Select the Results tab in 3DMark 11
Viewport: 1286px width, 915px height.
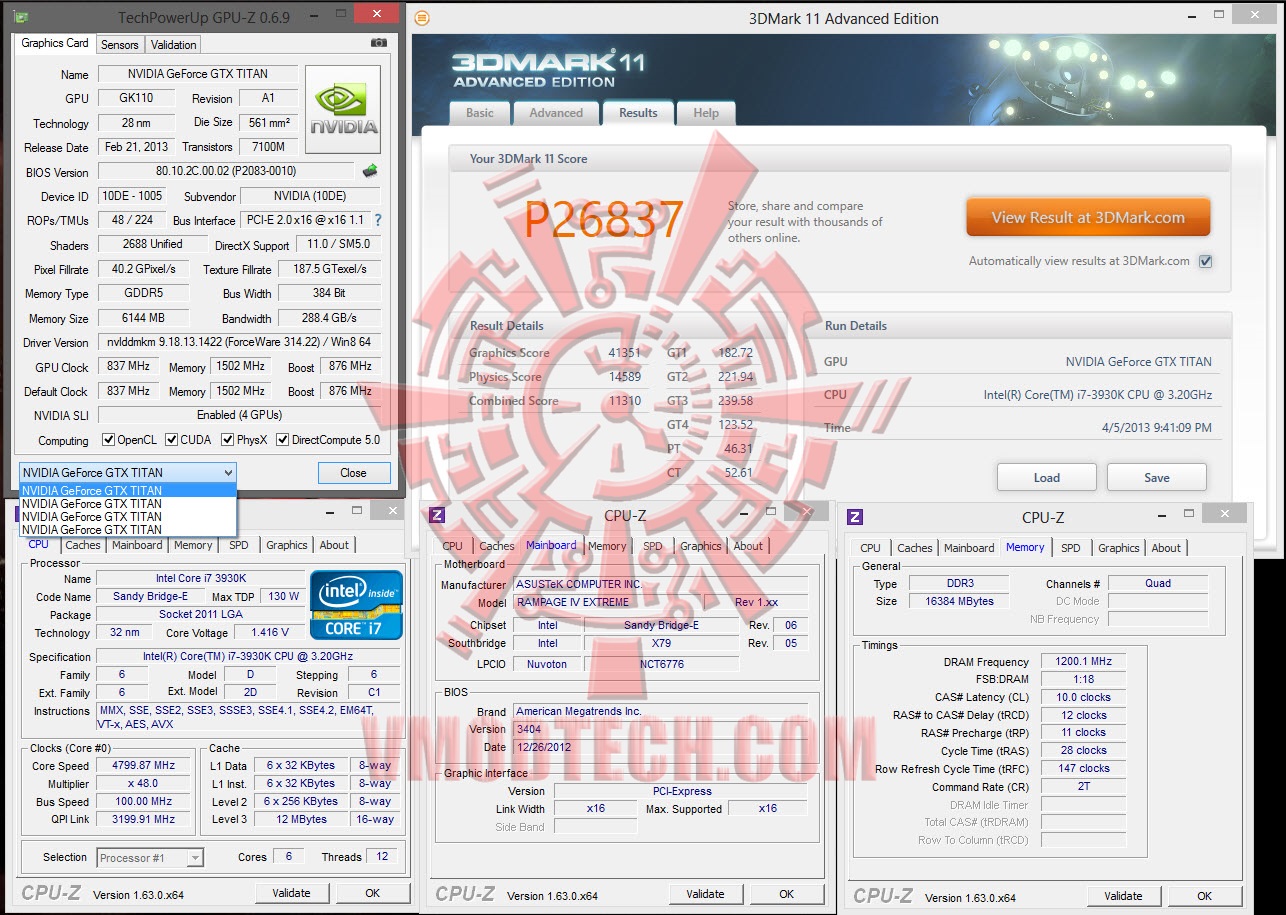638,112
